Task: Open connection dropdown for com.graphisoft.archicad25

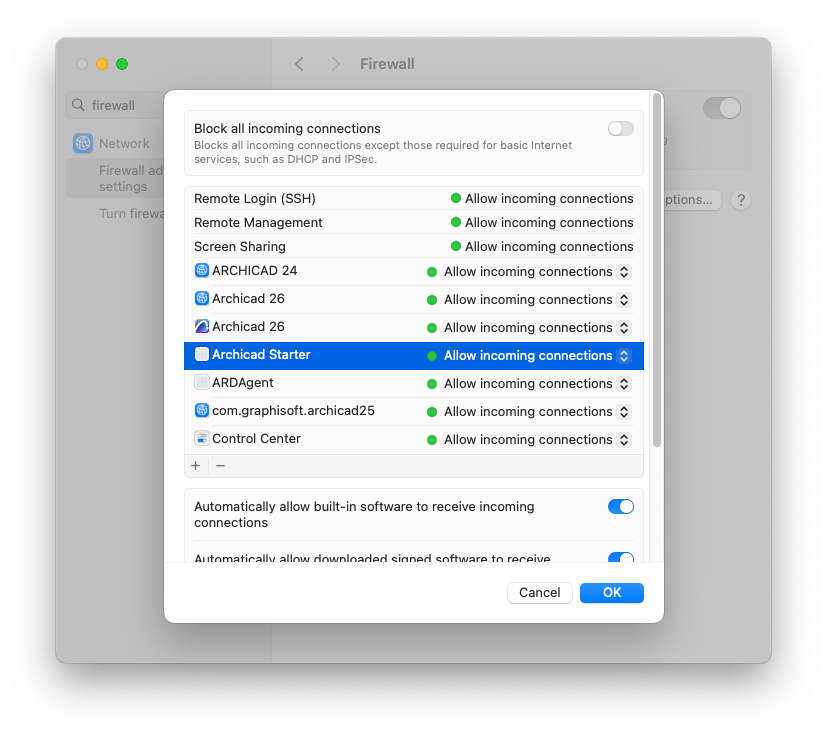Action: tap(624, 411)
